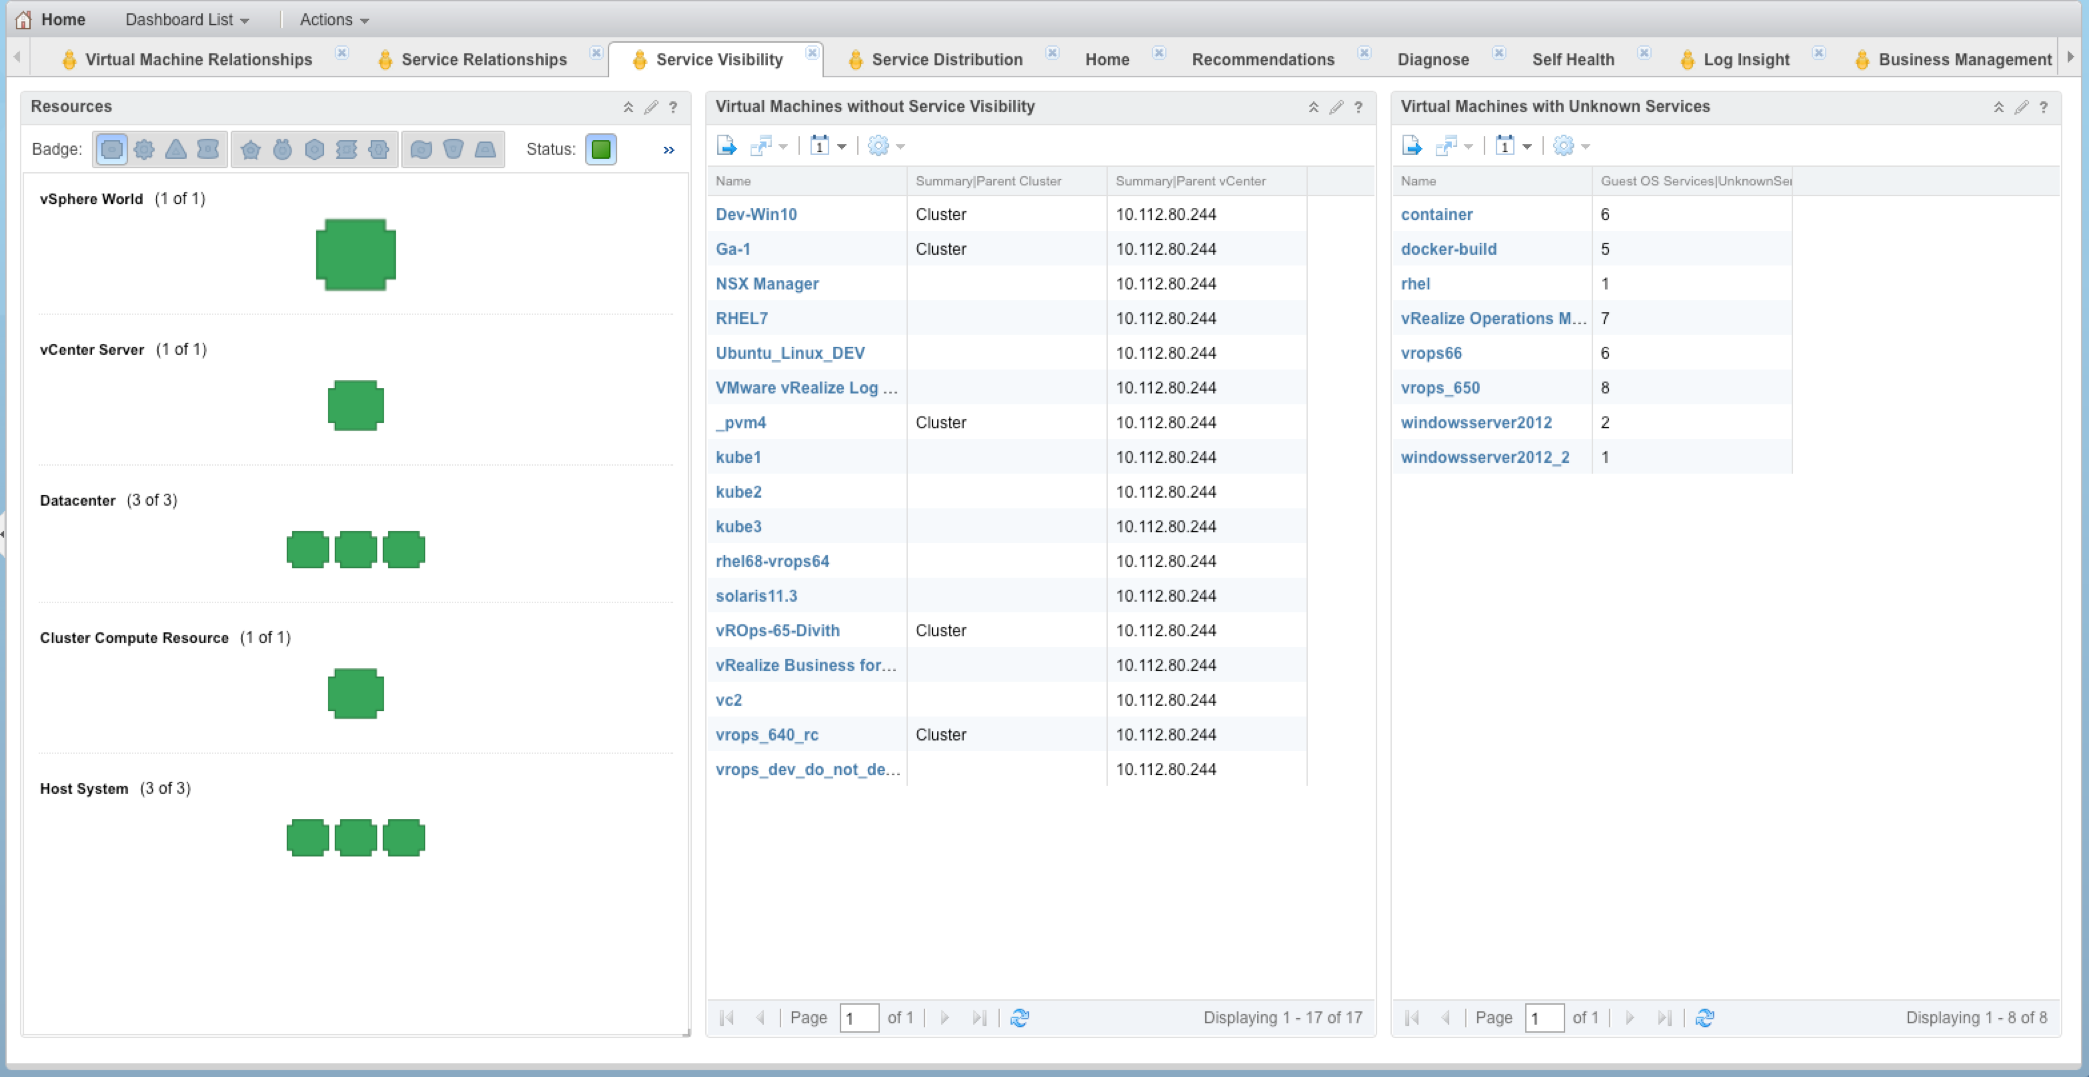Toggle the triangle-shaped badge in Resources
Image resolution: width=2089 pixels, height=1077 pixels.
coord(176,149)
